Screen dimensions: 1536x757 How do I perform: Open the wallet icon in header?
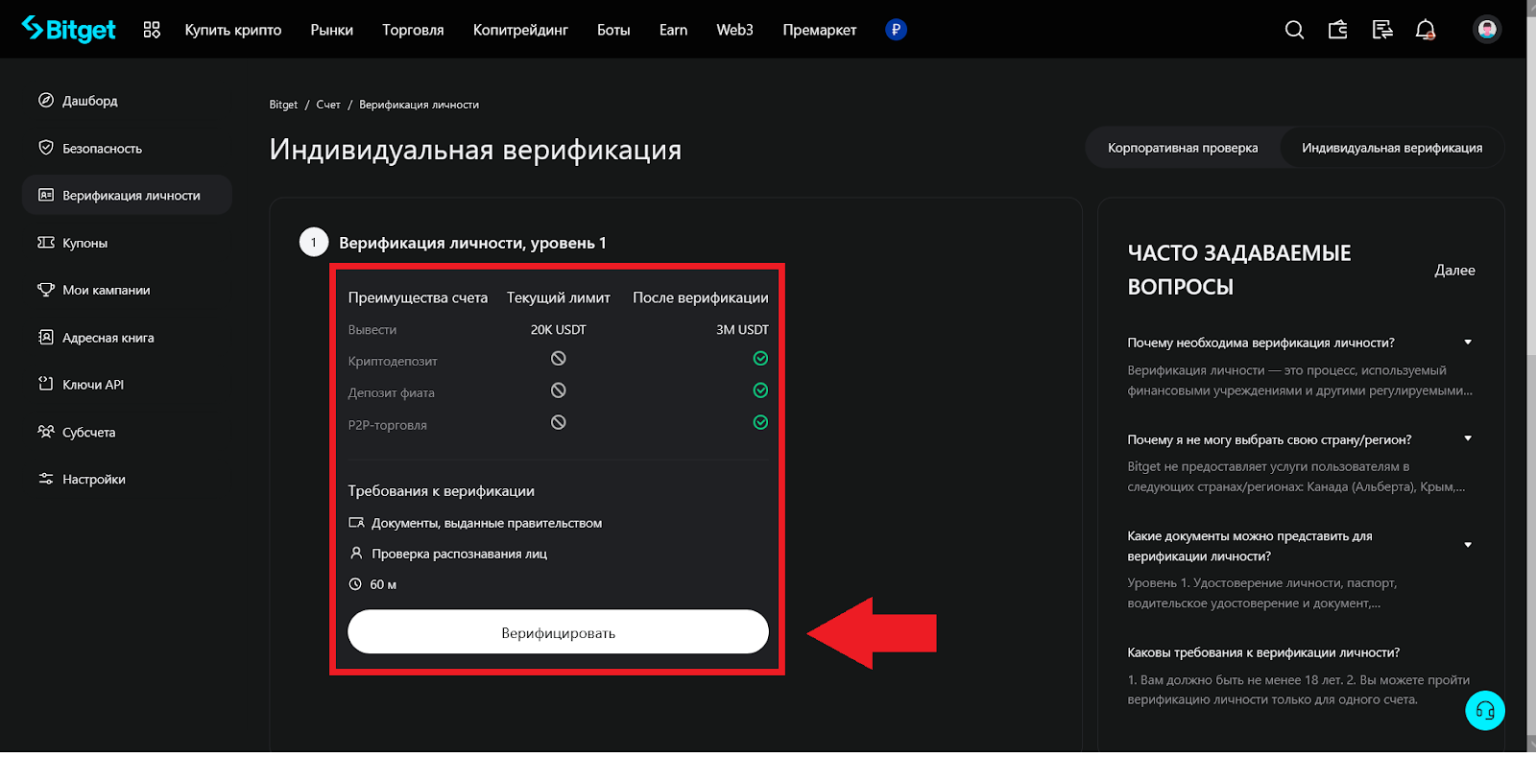coord(1338,29)
